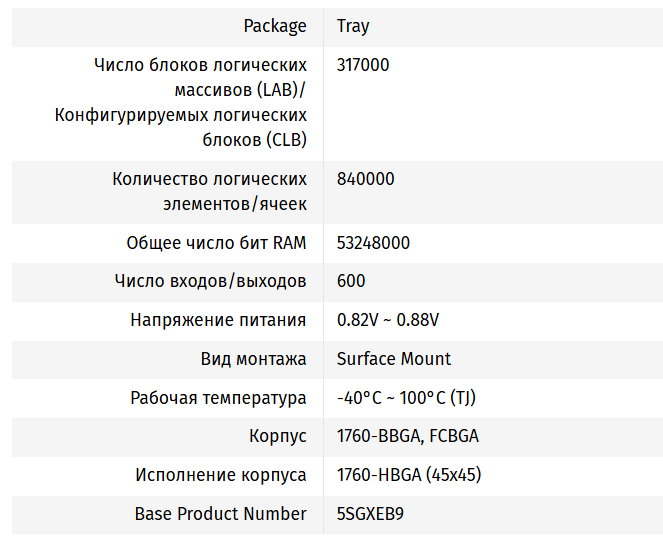Select the Рабочая температура label
The height and width of the screenshot is (544, 663).
tap(218, 398)
